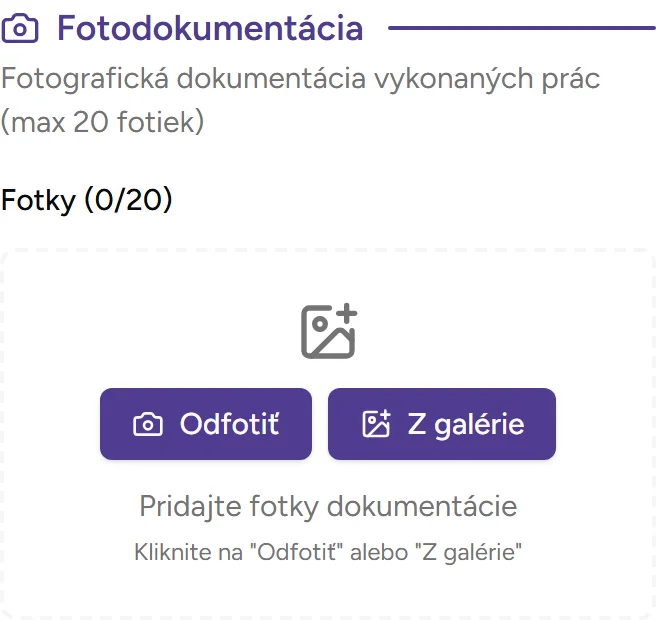The image size is (656, 620).
Task: Click the purple divider line next to heading
Action: [520, 29]
